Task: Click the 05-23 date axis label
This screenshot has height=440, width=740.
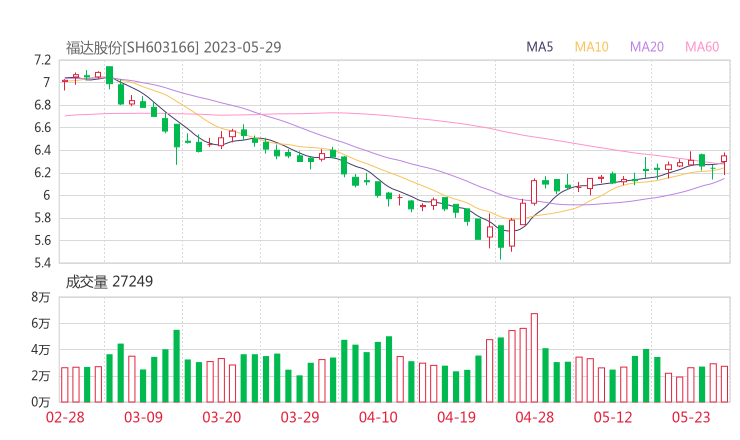Action: (691, 417)
